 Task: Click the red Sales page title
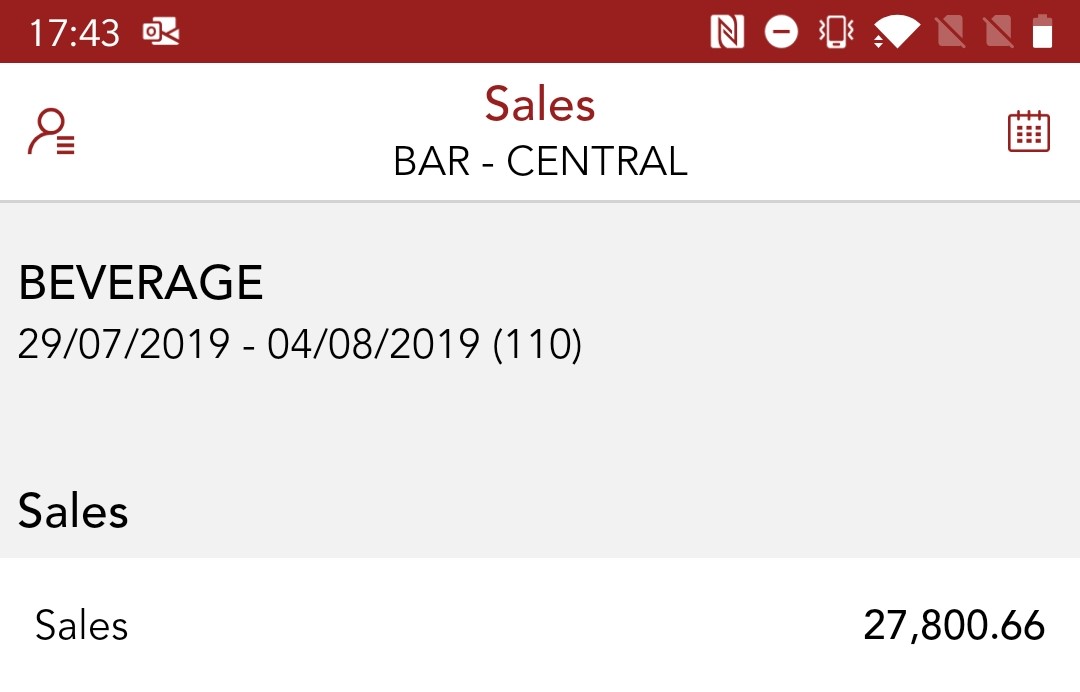(540, 104)
